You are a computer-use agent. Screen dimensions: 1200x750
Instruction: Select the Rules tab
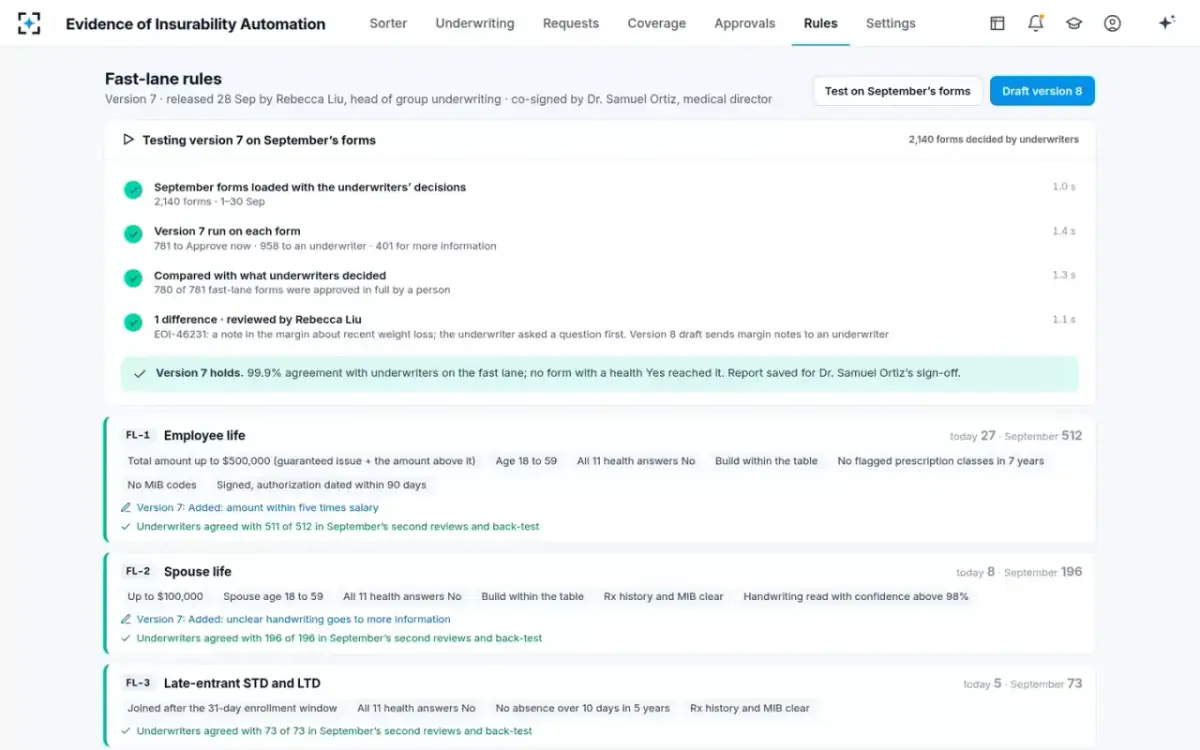click(821, 23)
